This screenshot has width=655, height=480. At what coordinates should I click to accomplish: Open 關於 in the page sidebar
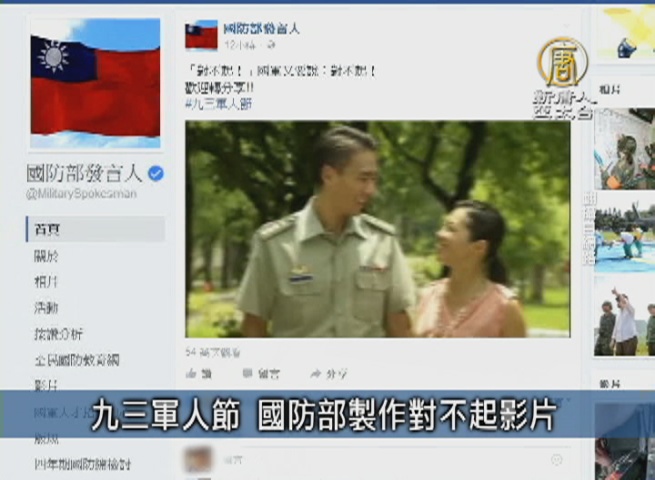coord(46,256)
